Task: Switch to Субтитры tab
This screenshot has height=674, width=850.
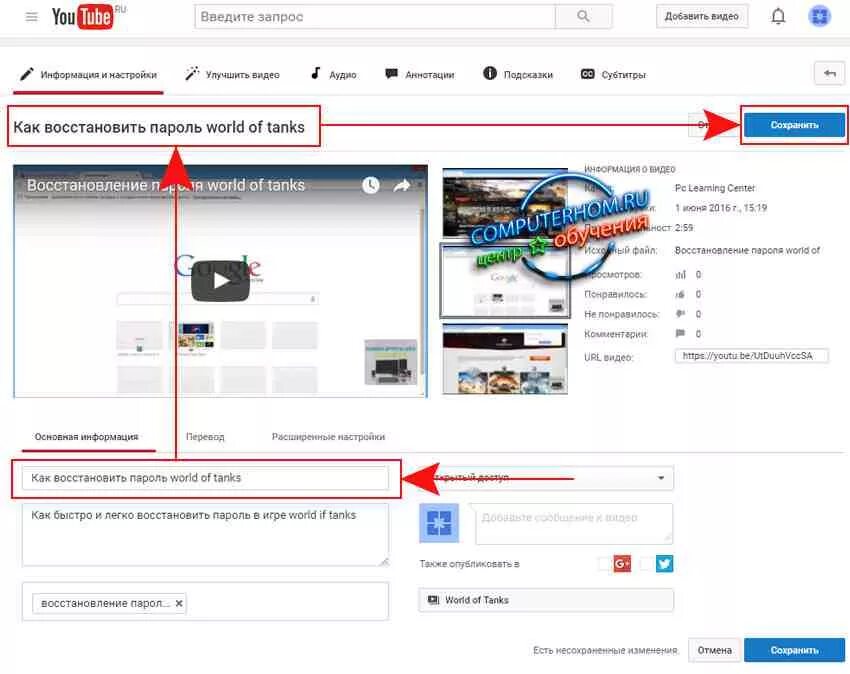Action: pyautogui.click(x=614, y=74)
